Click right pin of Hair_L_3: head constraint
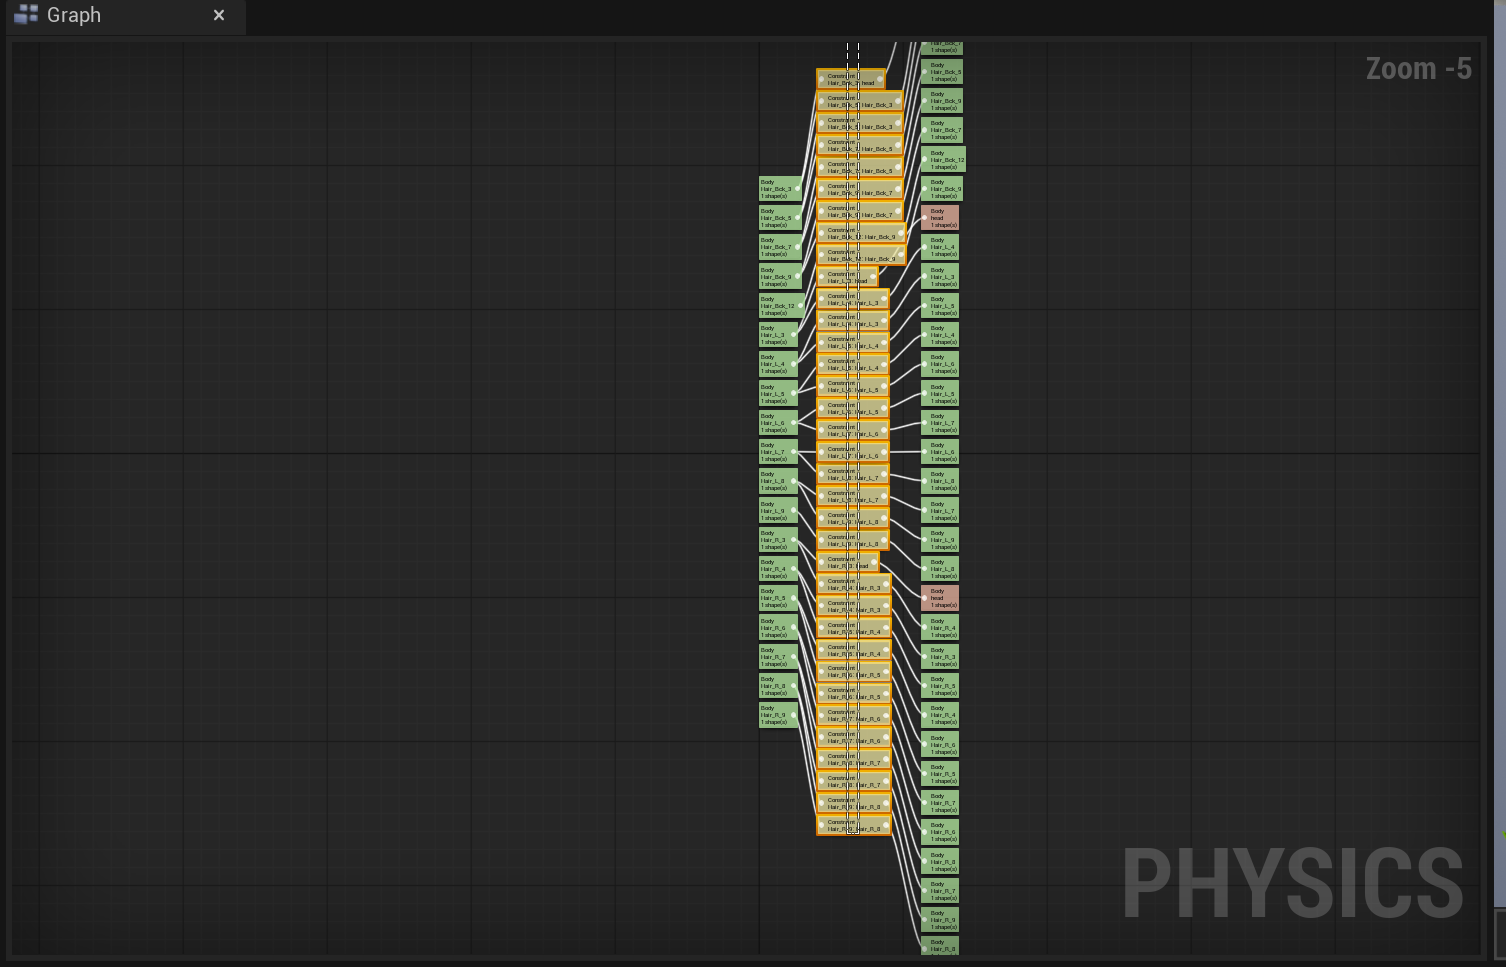Viewport: 1506px width, 967px height. click(873, 277)
